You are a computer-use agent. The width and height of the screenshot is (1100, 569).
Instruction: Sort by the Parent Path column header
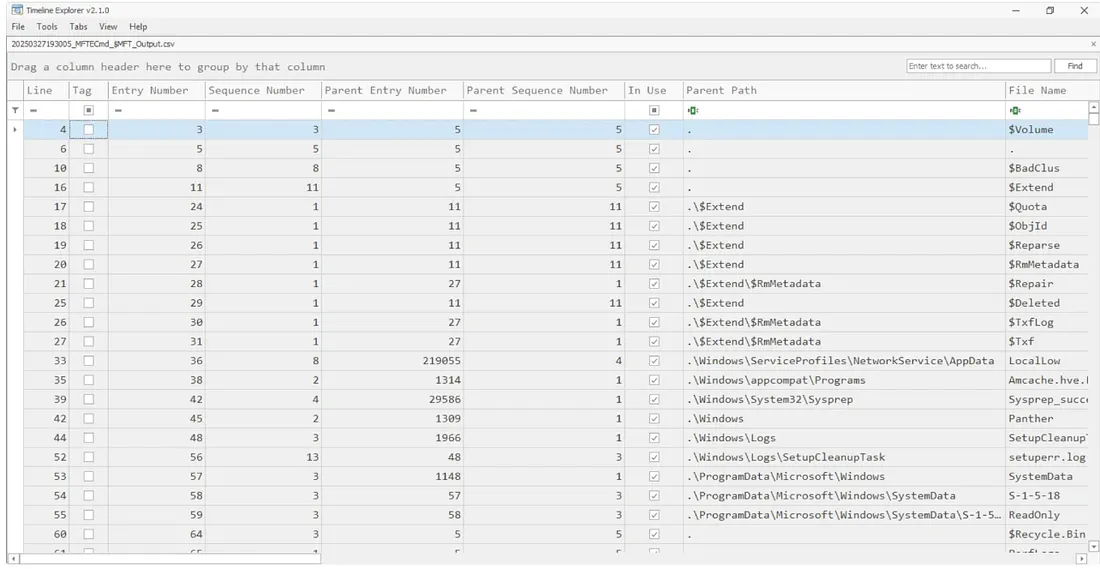721,90
